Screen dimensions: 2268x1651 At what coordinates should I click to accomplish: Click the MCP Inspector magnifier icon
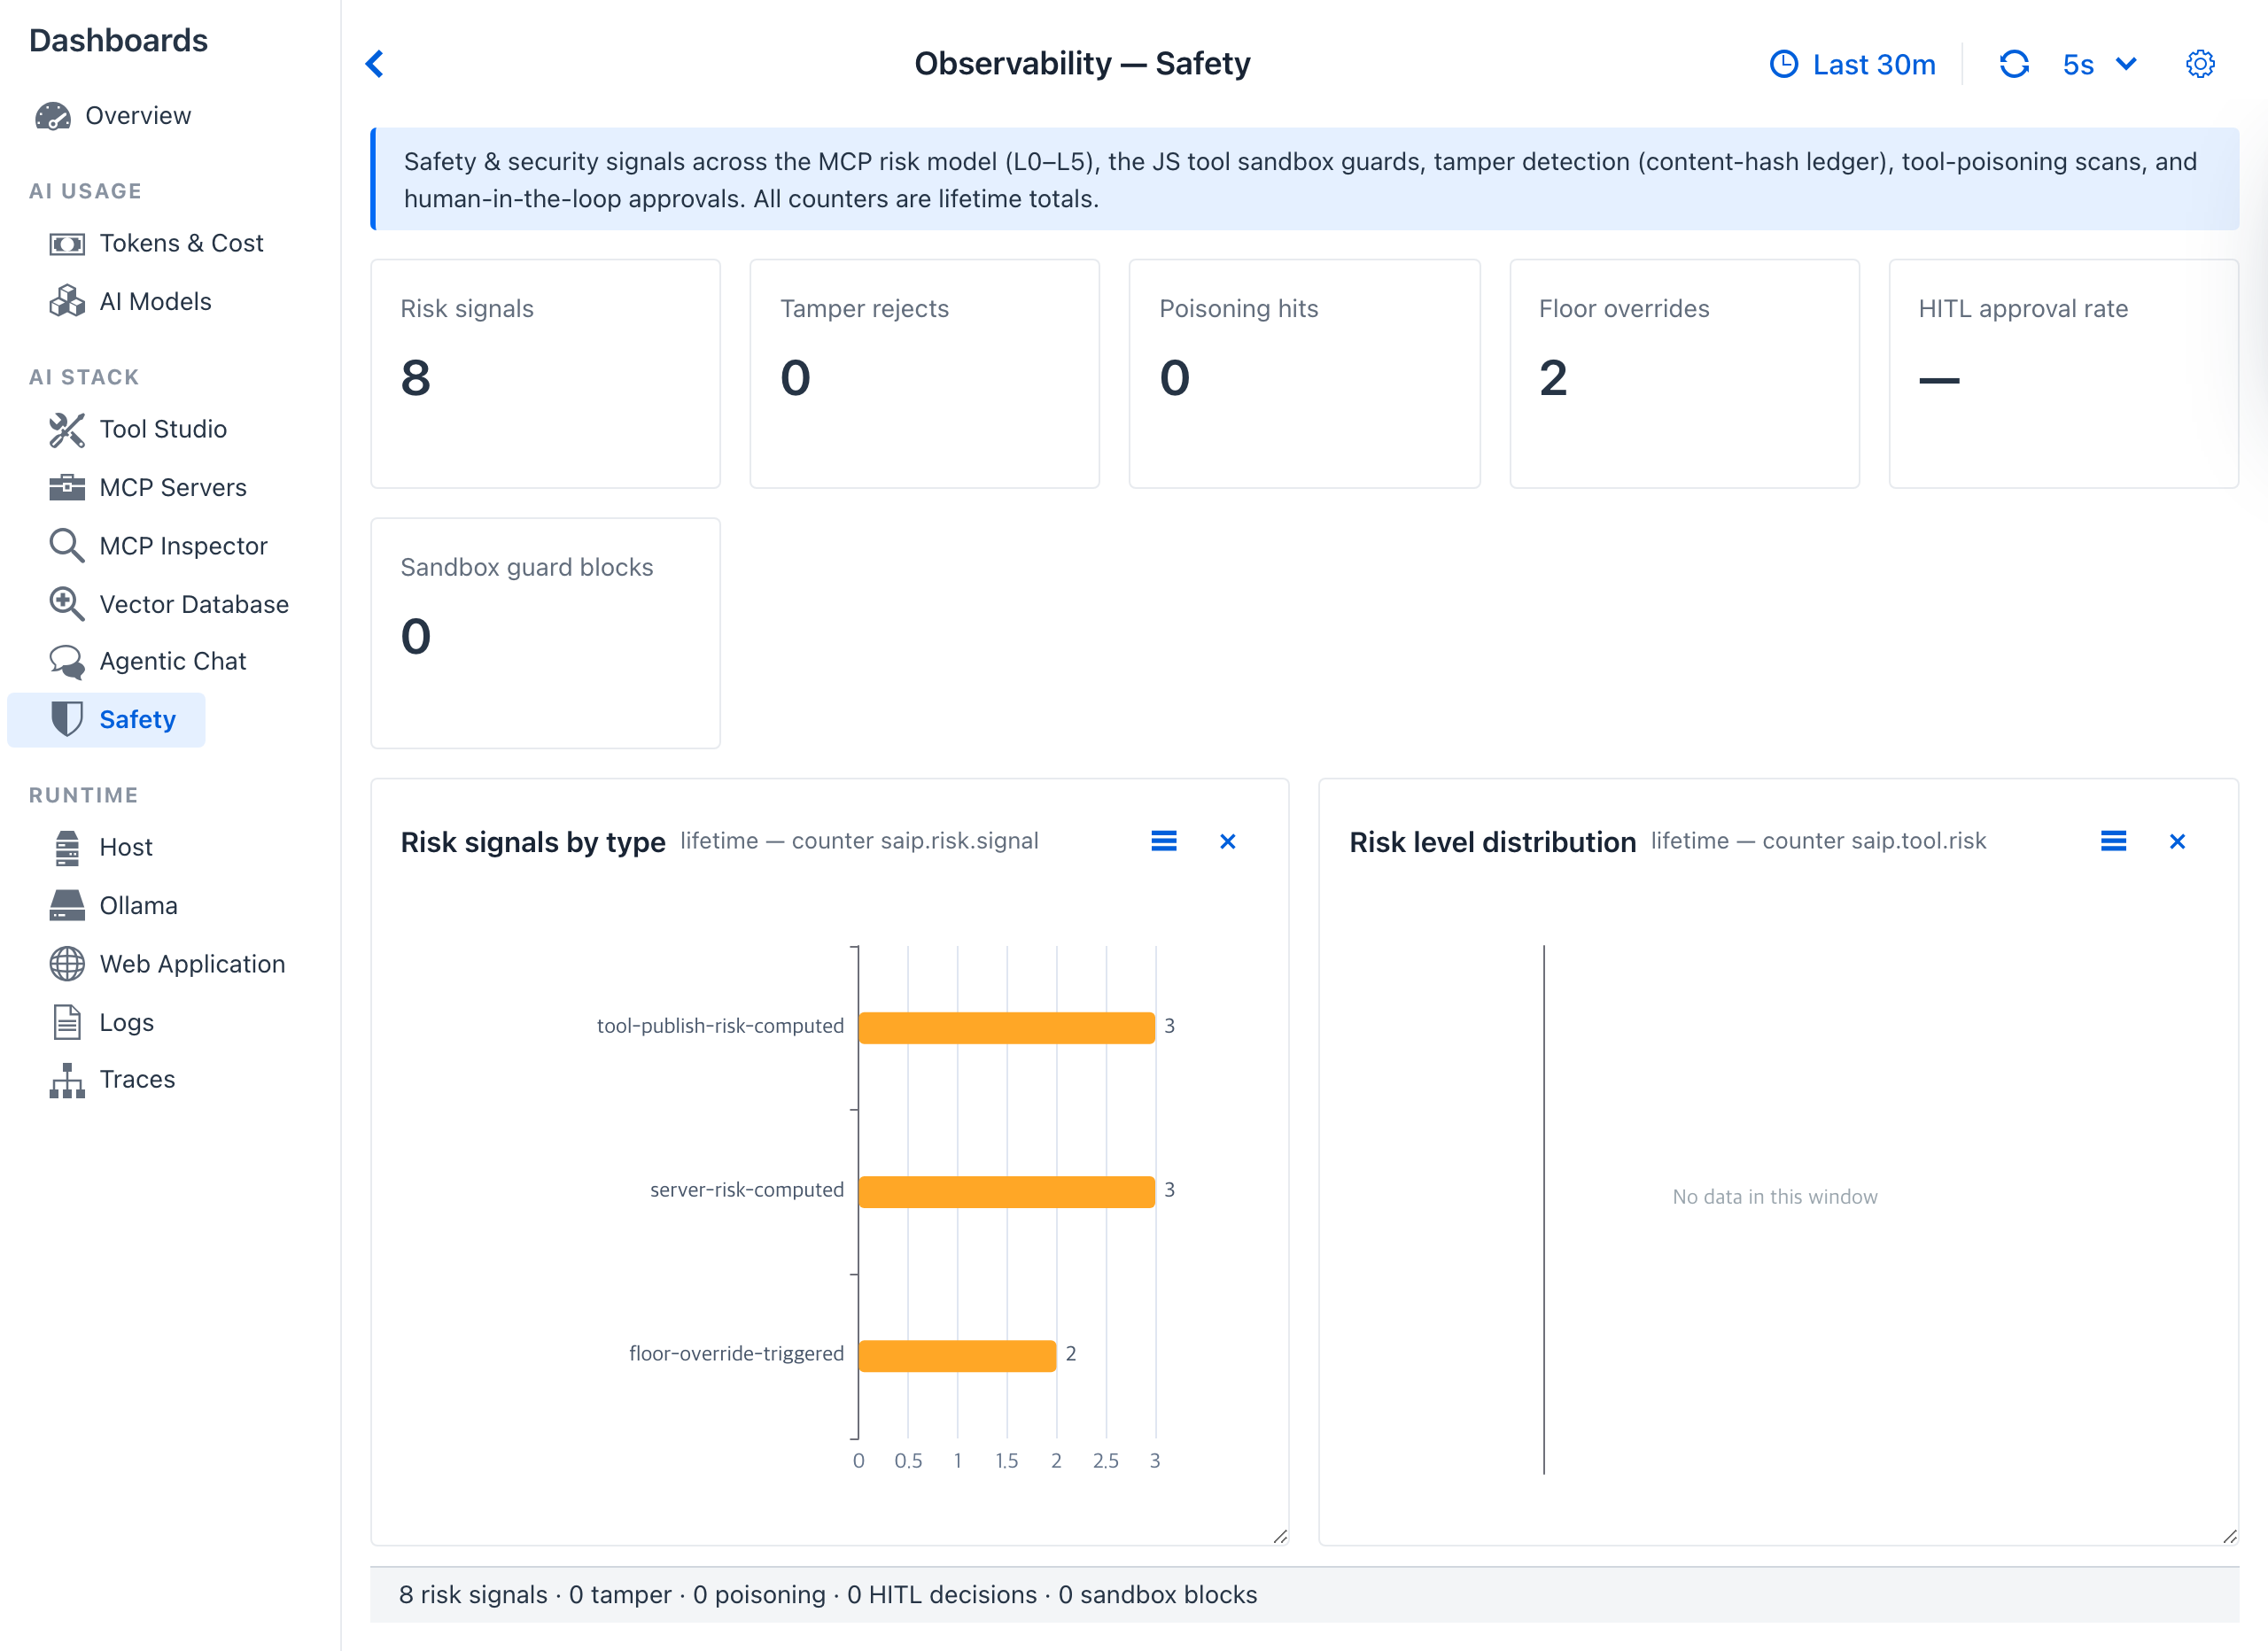point(67,546)
